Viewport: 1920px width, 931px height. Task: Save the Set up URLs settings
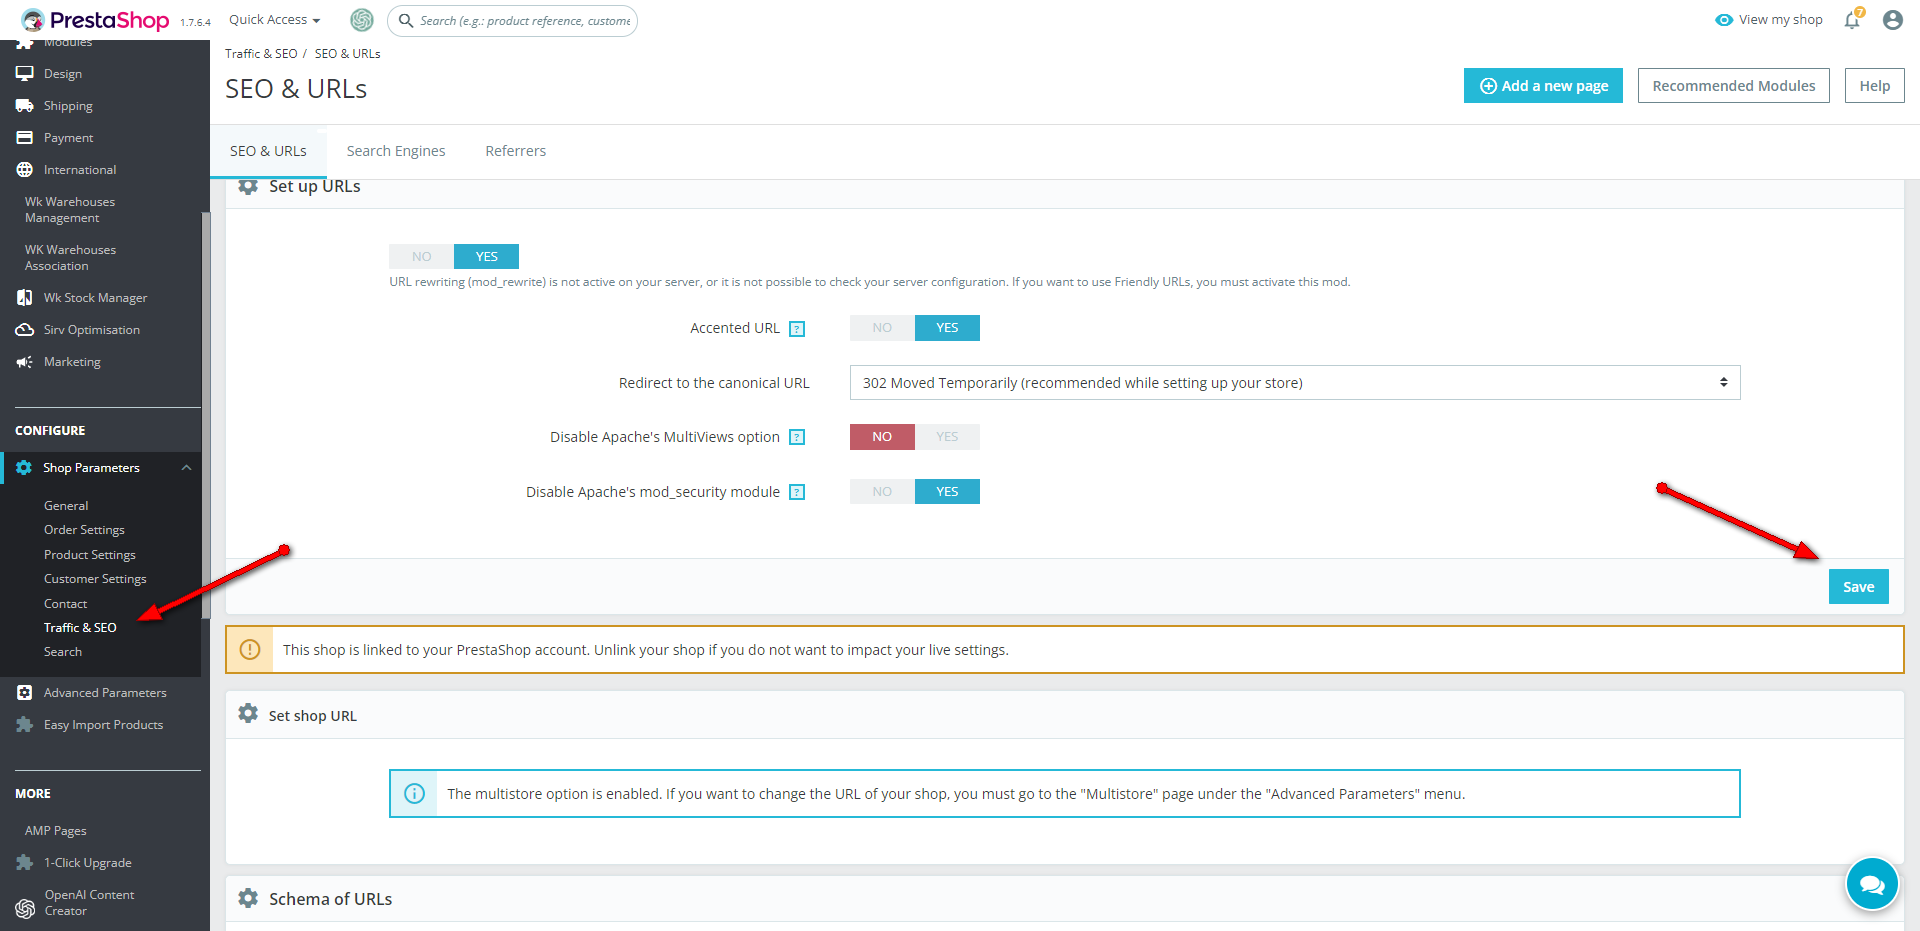pos(1859,587)
